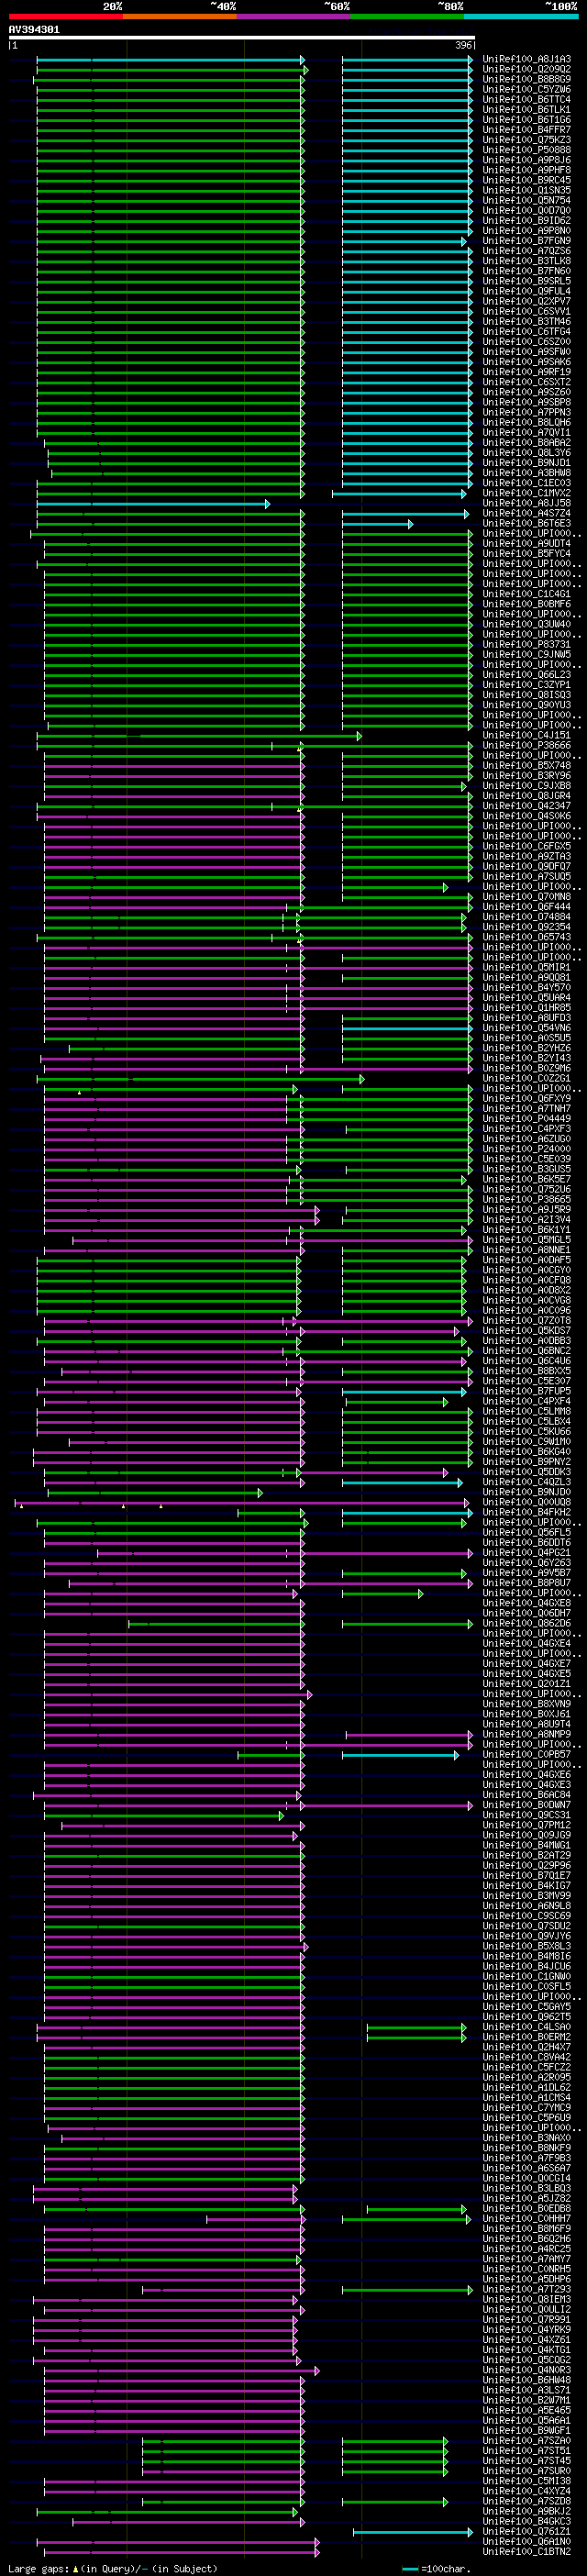Click the cyan ~100% legend segment

point(521,16)
